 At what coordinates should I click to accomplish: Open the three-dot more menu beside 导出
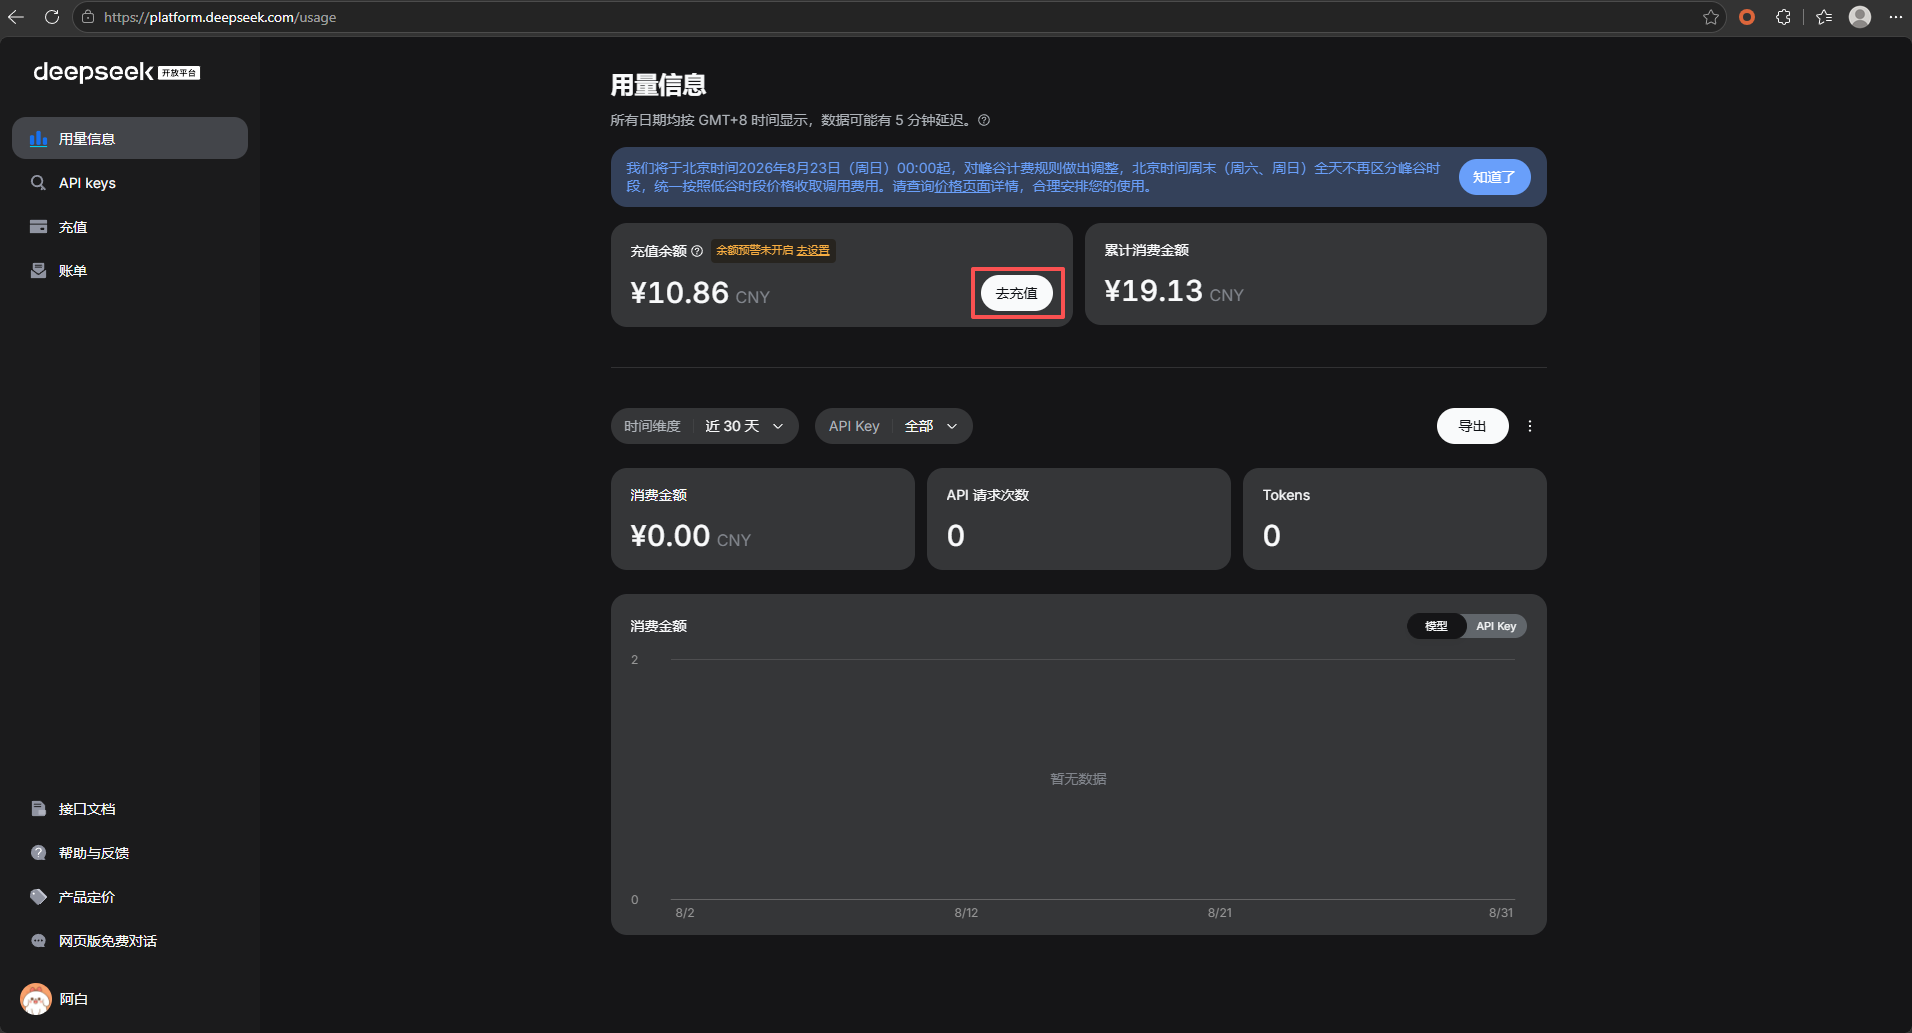click(1530, 426)
